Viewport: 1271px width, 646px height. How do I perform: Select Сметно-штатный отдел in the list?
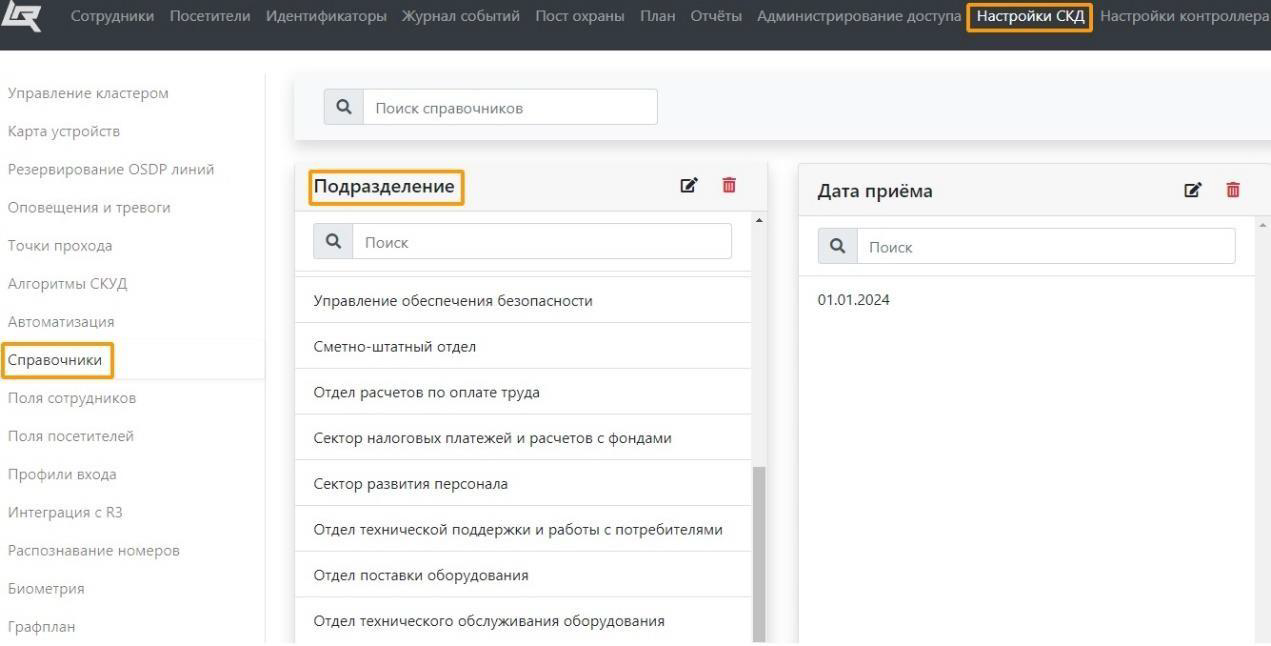pyautogui.click(x=394, y=347)
